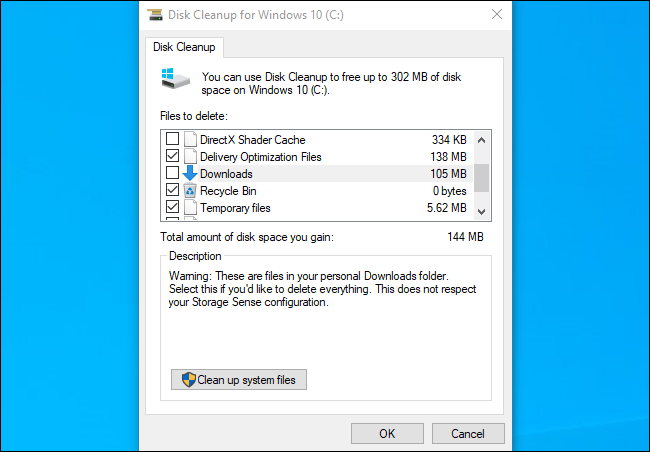Select the DirectX Shader Cache row text
Image resolution: width=650 pixels, height=452 pixels.
tap(252, 140)
